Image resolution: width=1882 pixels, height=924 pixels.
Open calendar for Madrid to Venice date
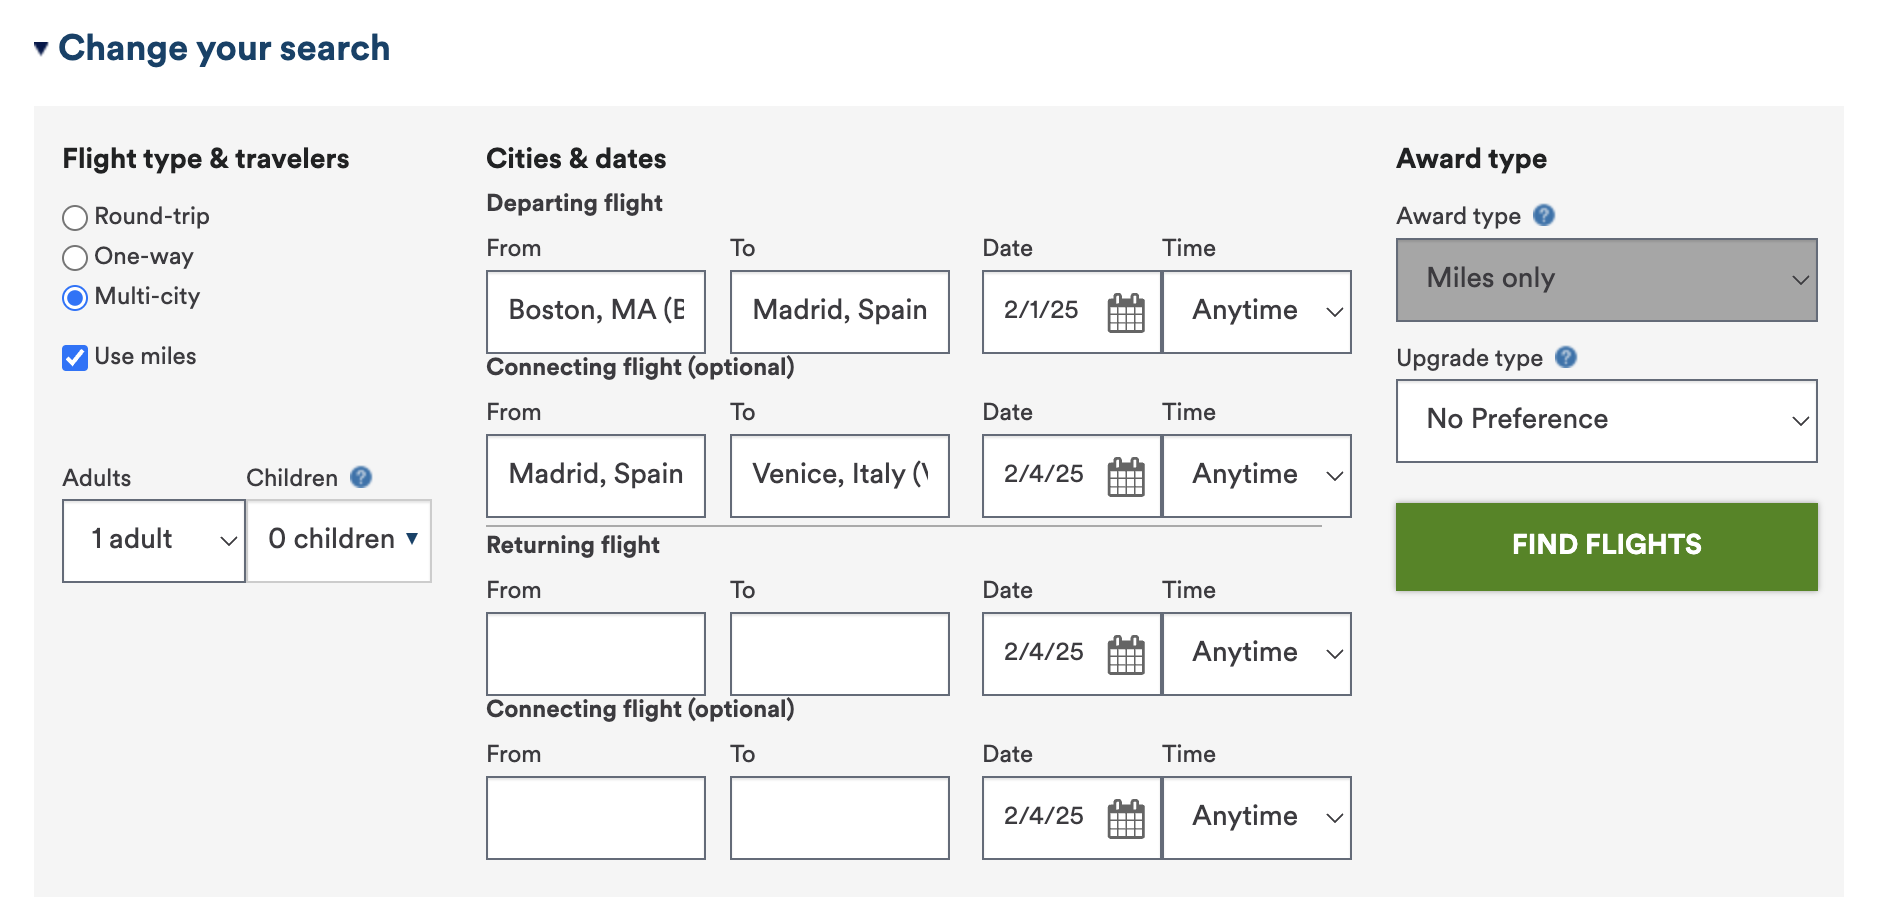(x=1125, y=477)
